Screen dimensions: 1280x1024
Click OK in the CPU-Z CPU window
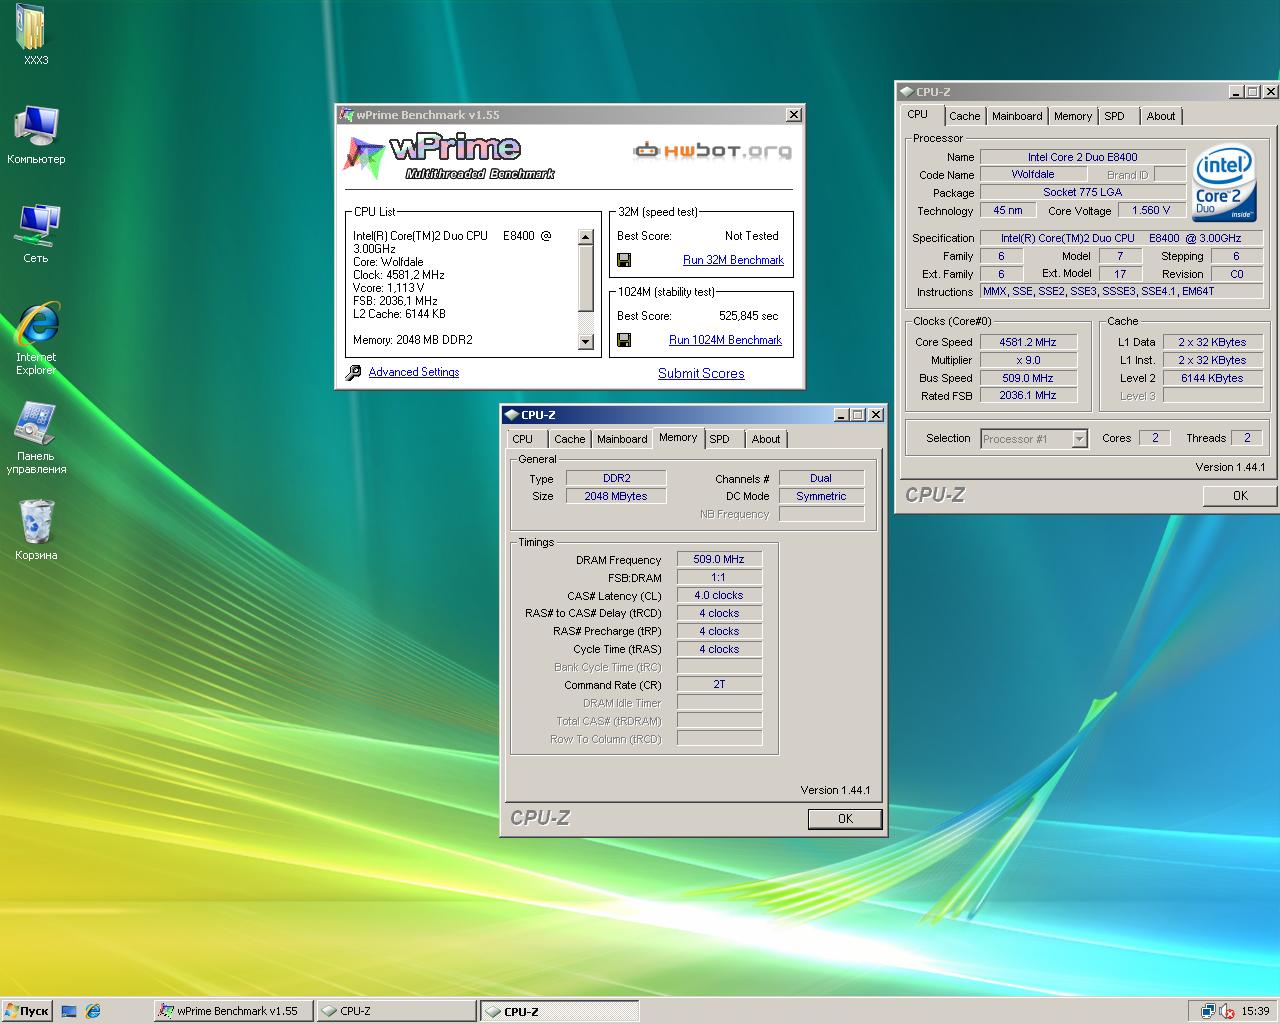(1240, 495)
